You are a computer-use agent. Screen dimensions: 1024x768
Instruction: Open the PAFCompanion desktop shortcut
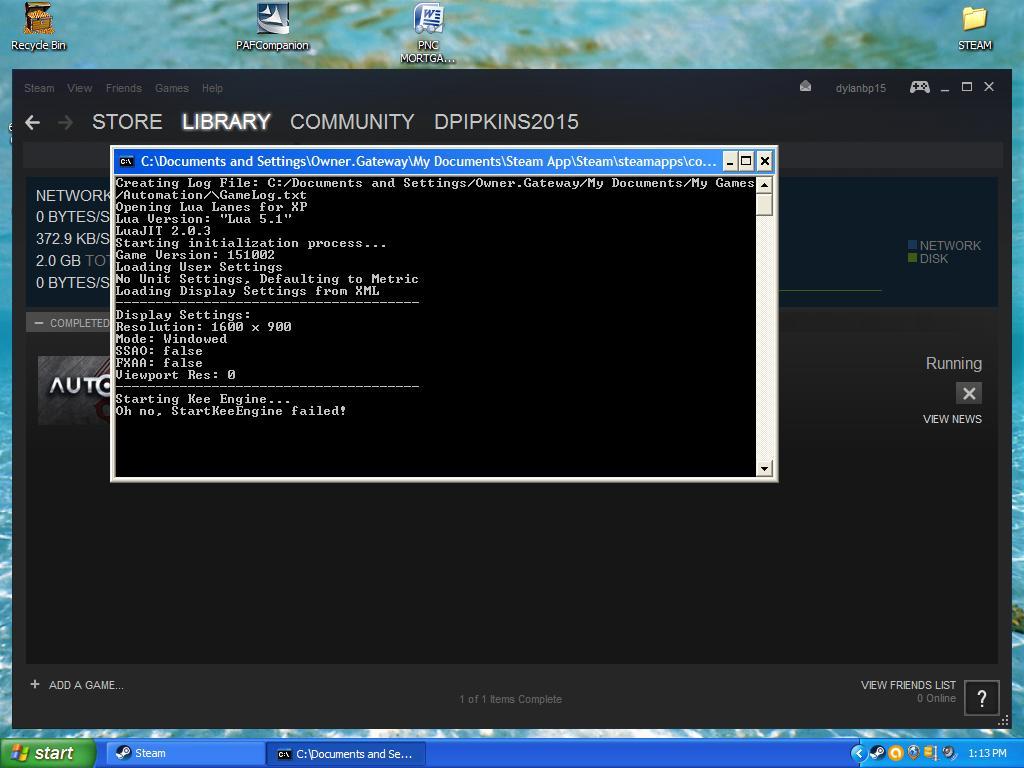tap(272, 26)
